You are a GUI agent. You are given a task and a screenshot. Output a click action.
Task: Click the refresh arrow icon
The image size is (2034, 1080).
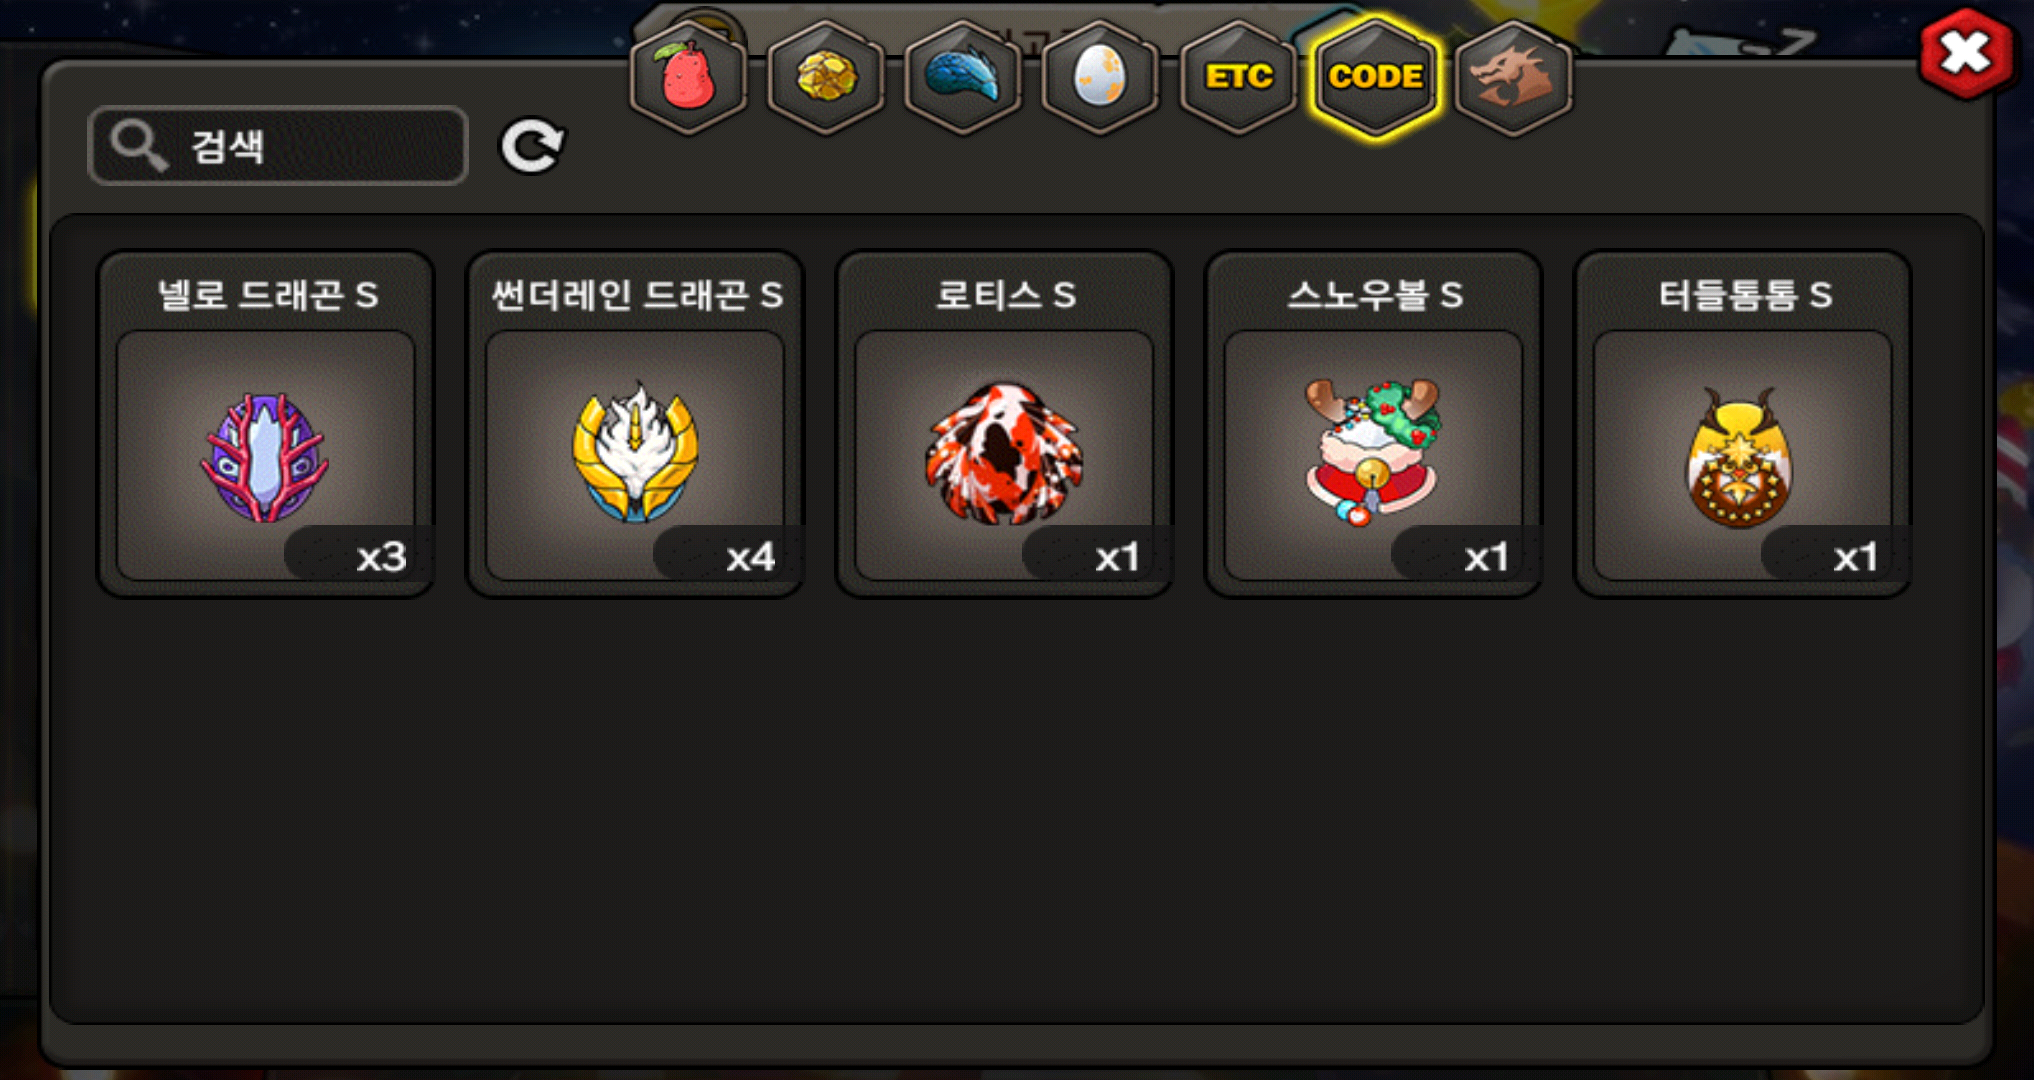click(x=532, y=147)
